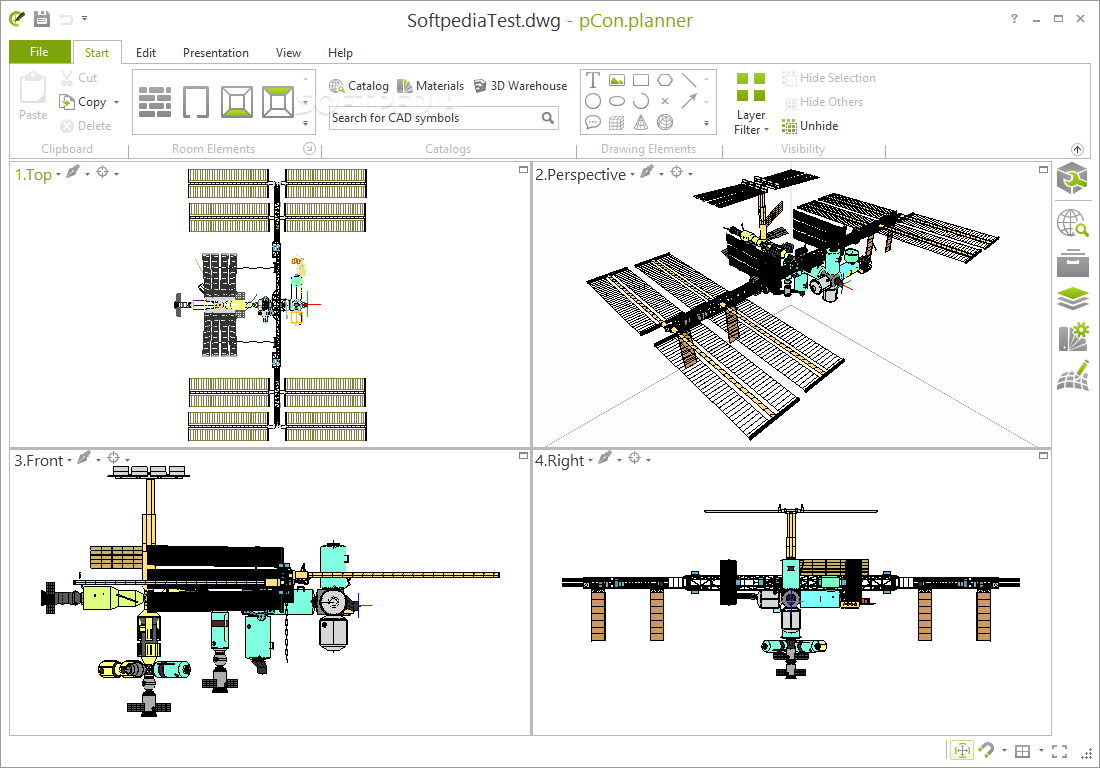Choose the Cone drawing tool
This screenshot has height=768, width=1100.
coord(640,123)
